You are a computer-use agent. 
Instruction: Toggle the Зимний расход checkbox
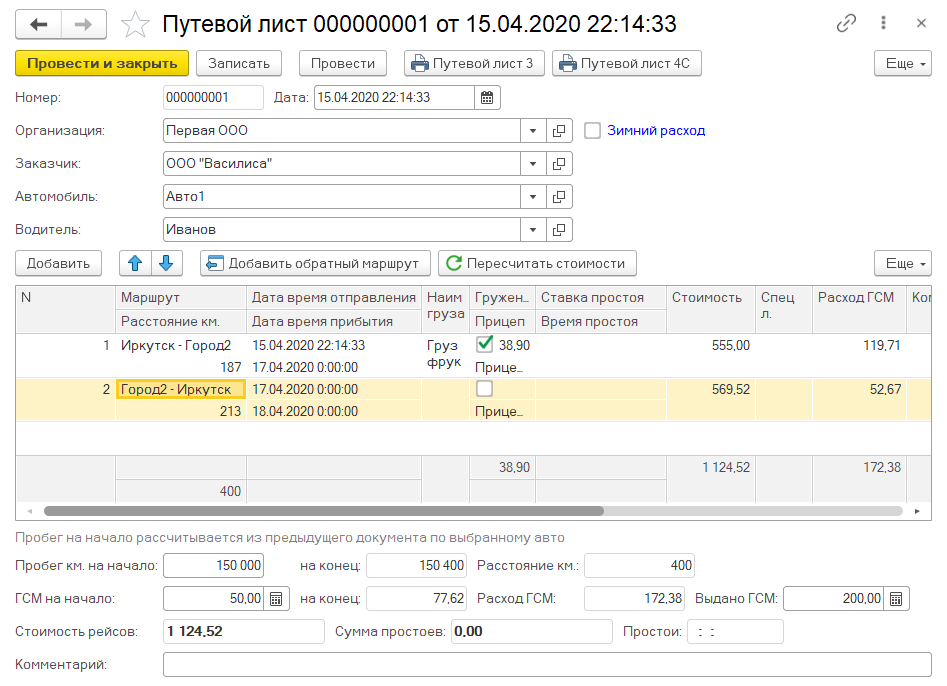592,130
